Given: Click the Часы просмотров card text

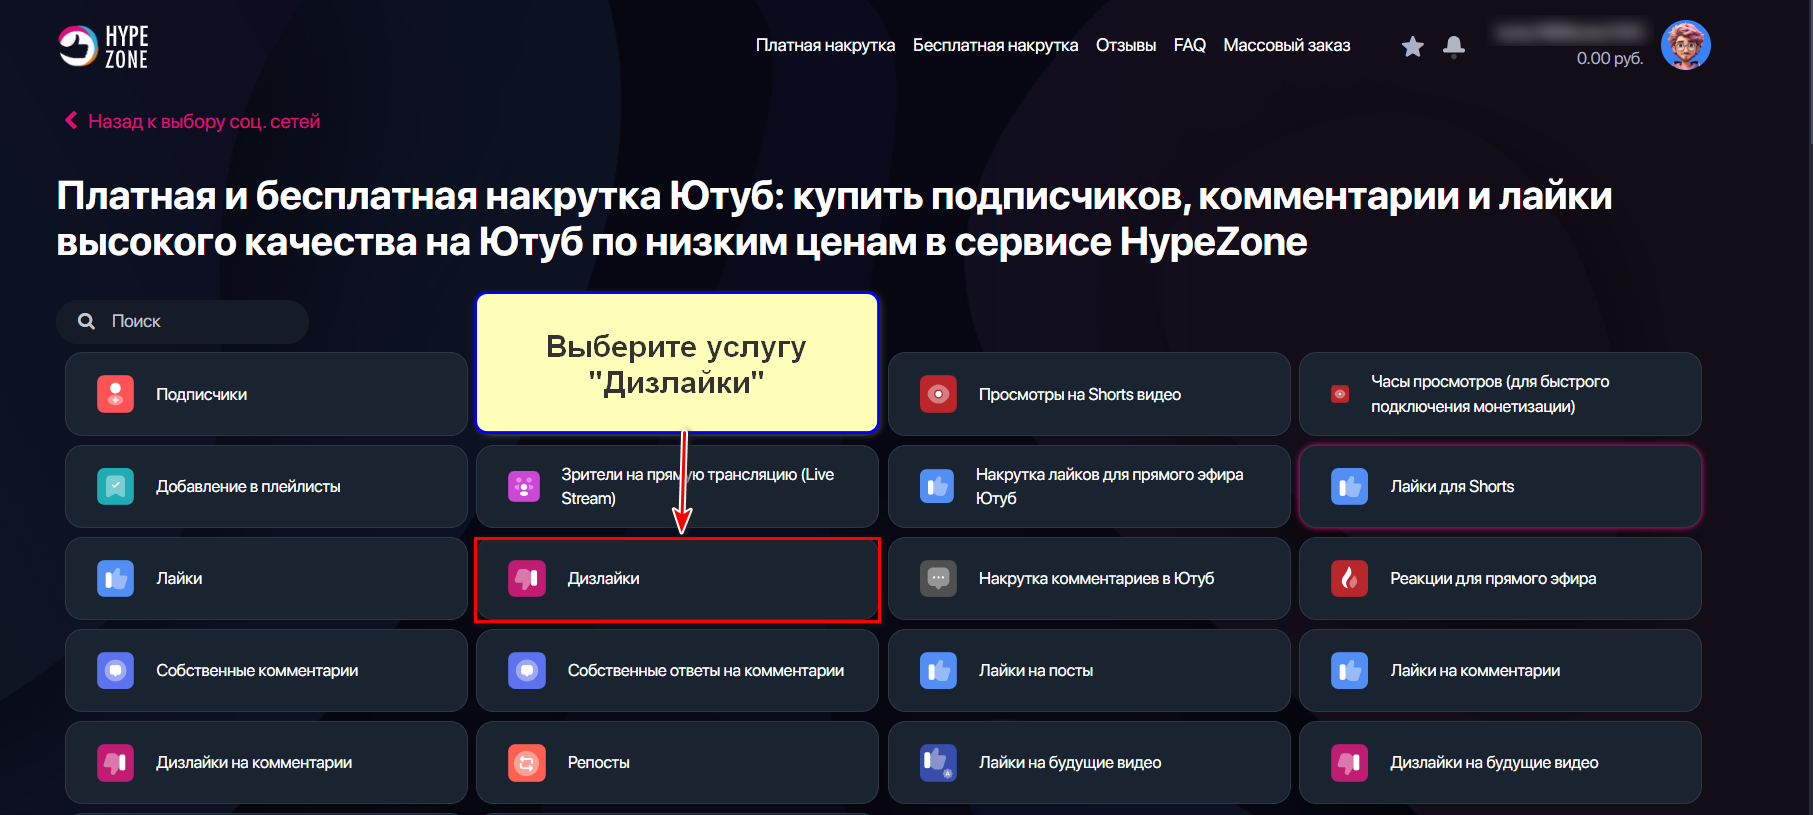Looking at the screenshot, I should point(1490,394).
